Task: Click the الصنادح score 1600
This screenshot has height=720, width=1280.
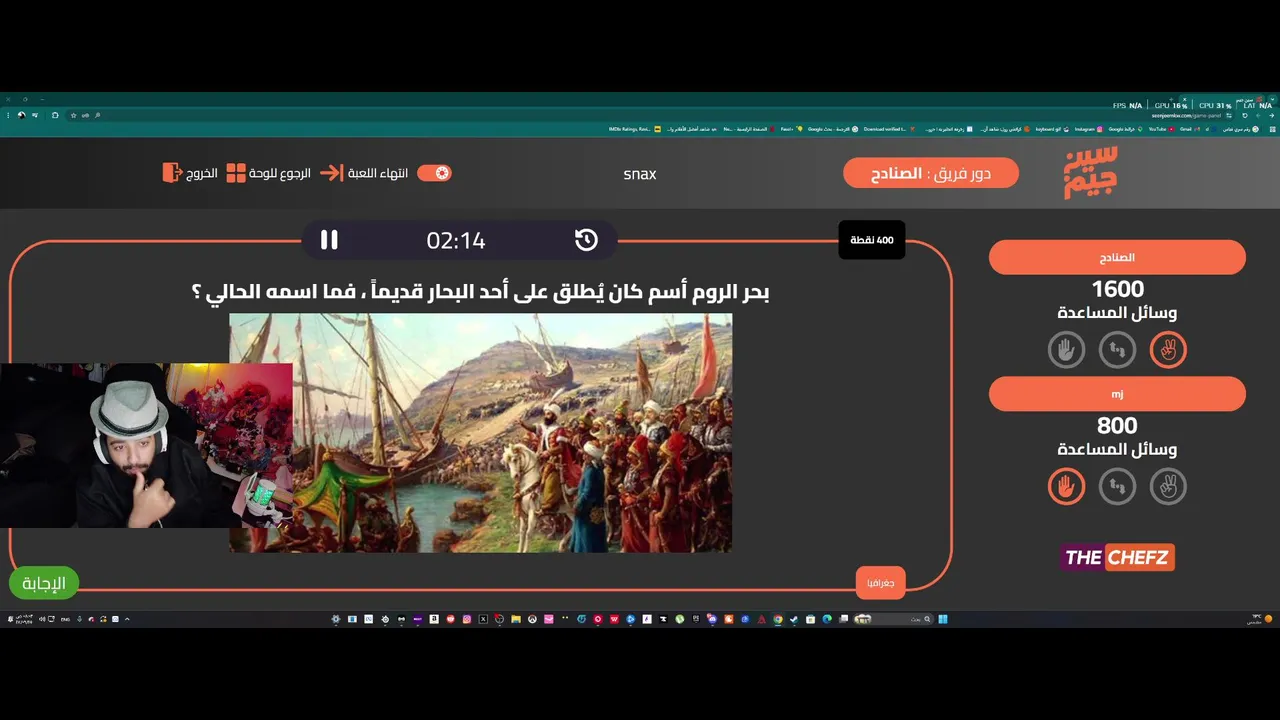Action: (1117, 289)
